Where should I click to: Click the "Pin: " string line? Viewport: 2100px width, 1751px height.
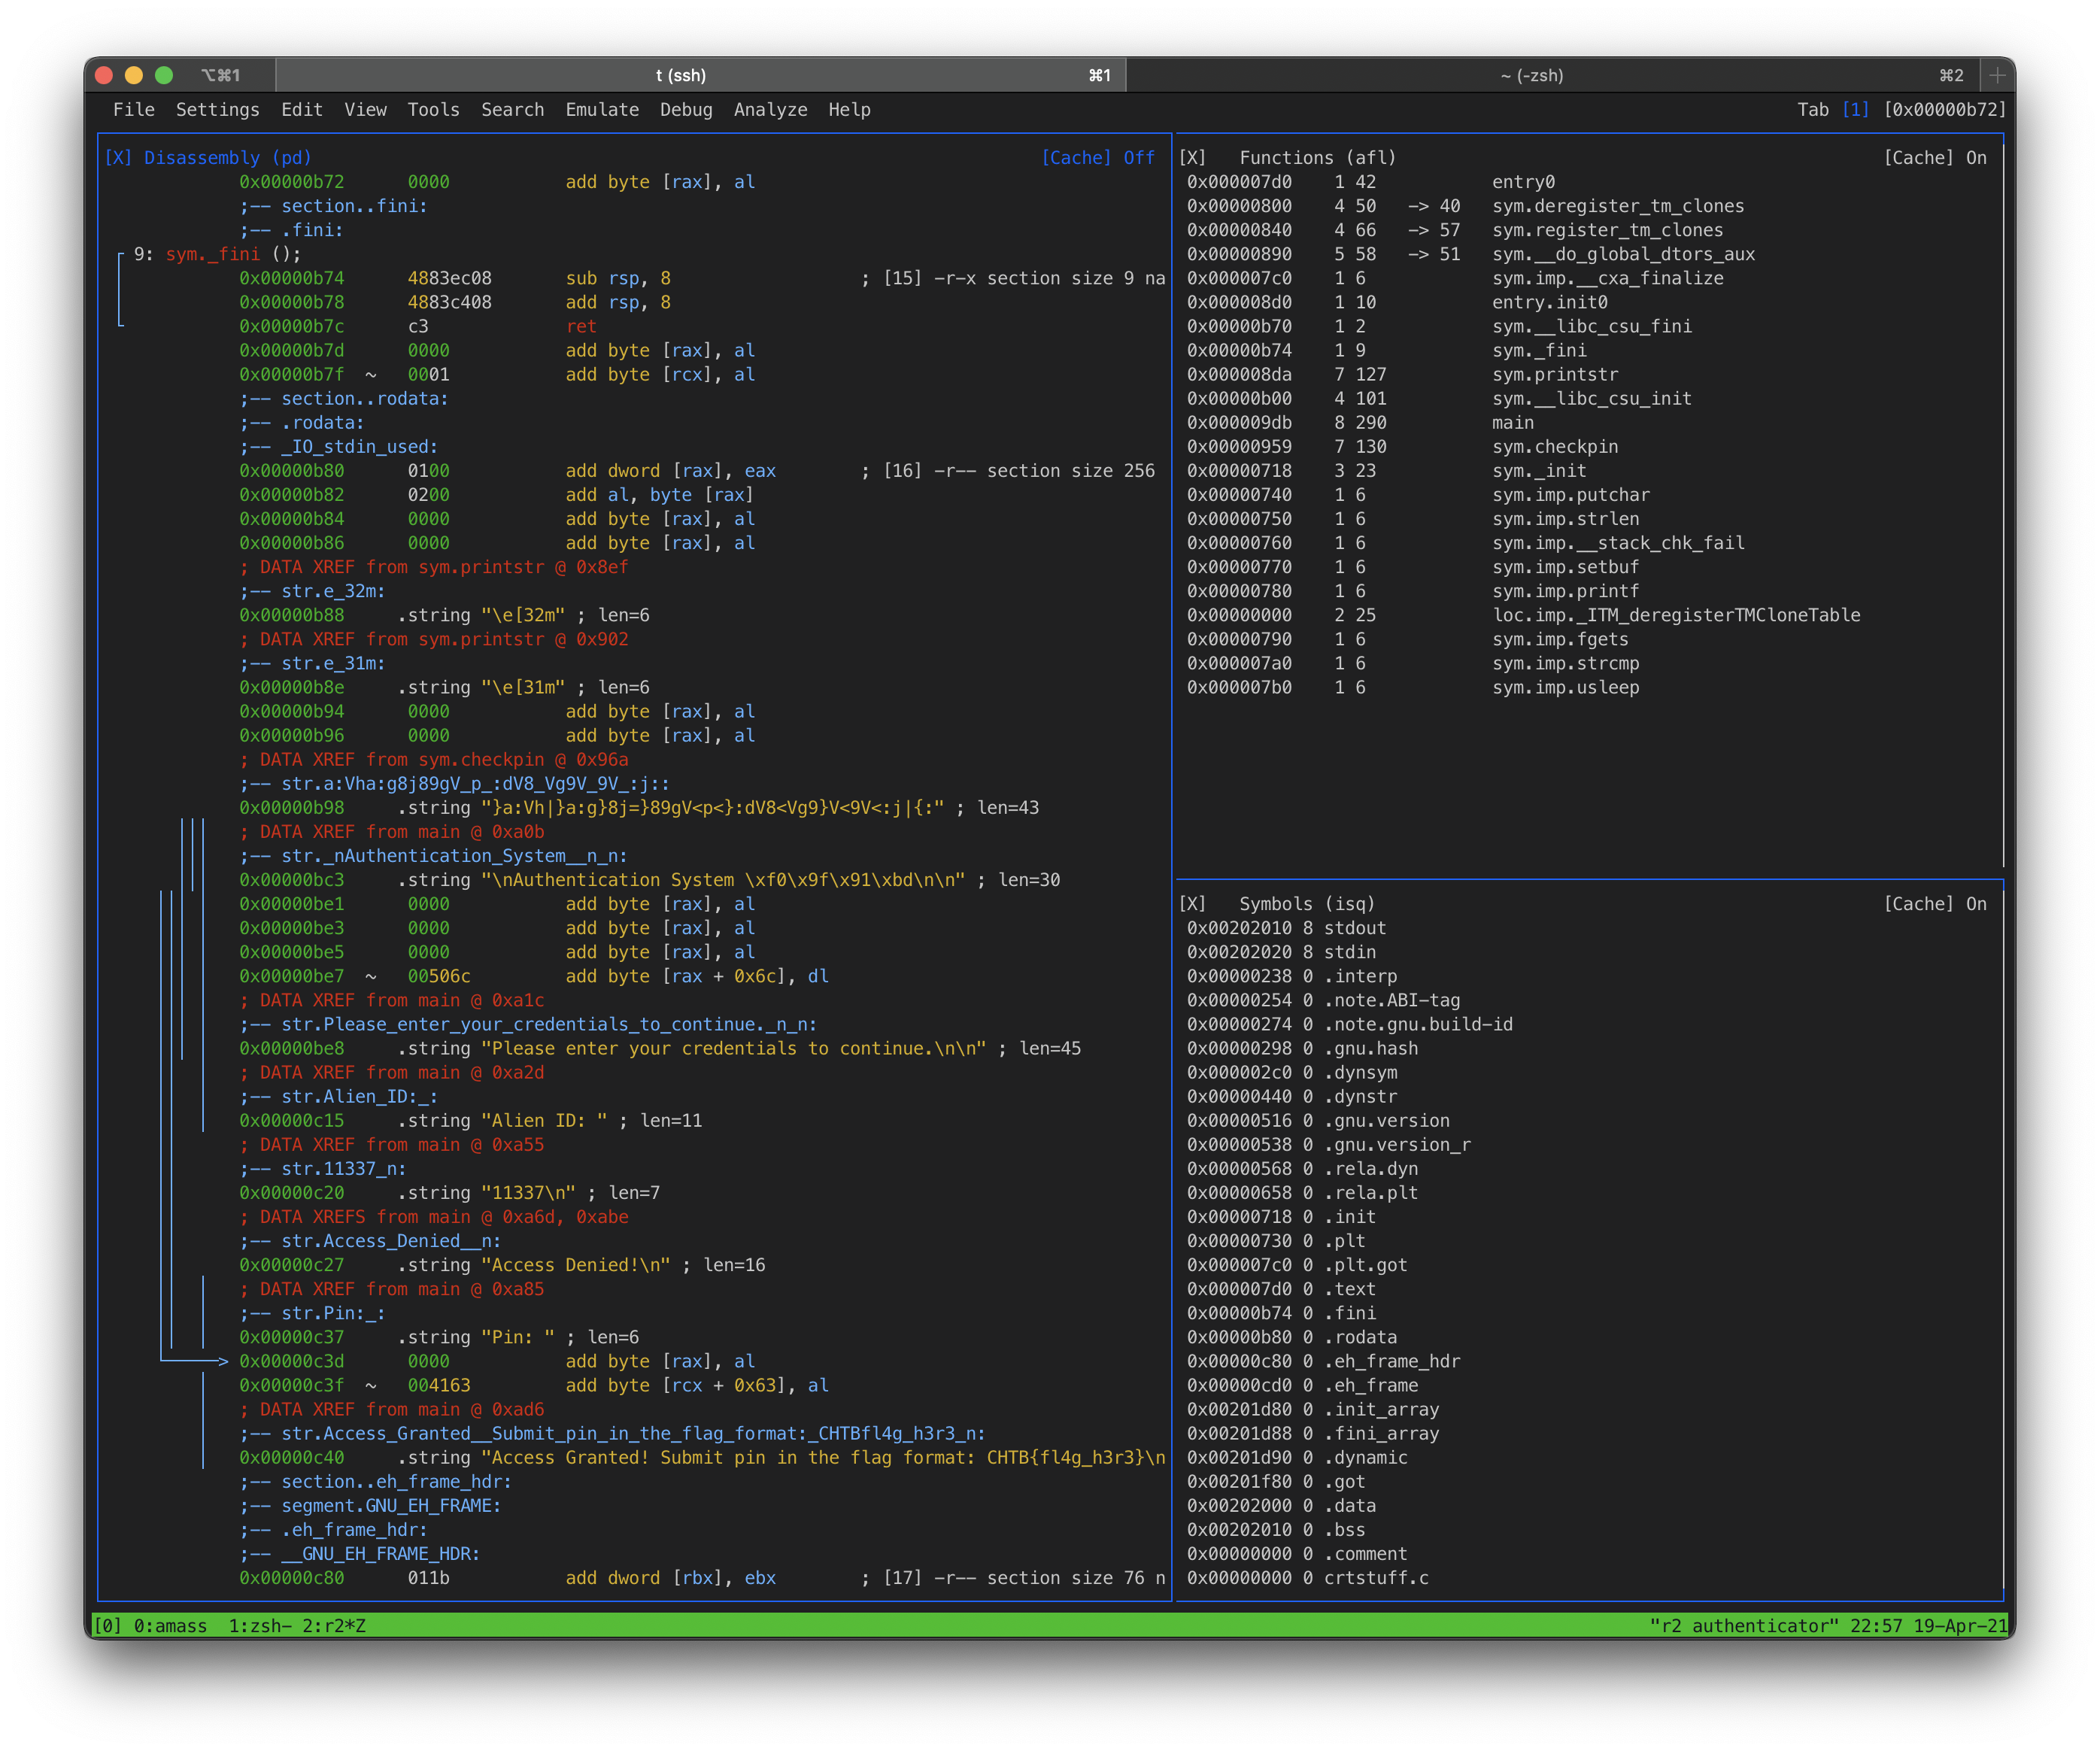tap(438, 1337)
